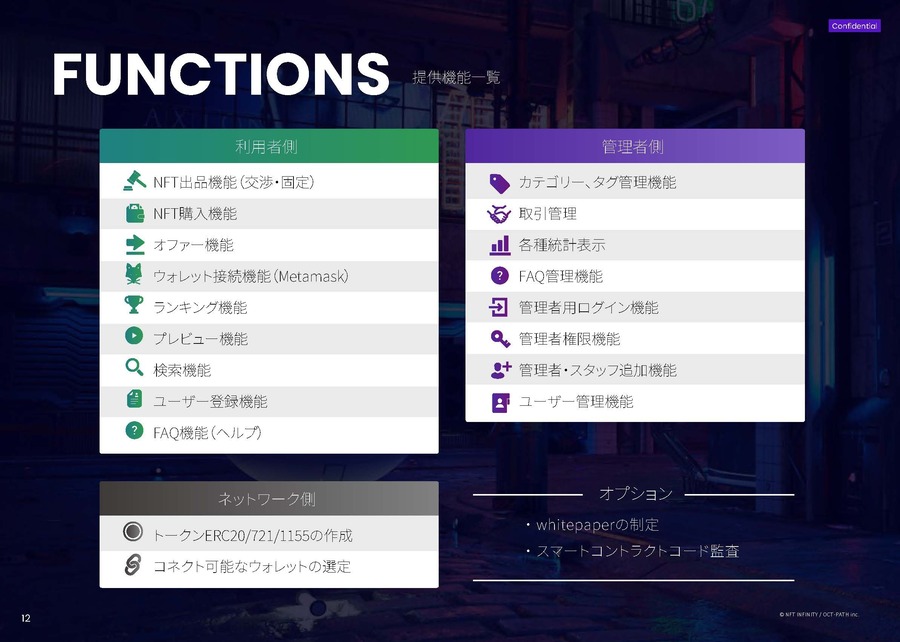Click the ネットワーク側 gray header
This screenshot has height=642, width=900.
[x=268, y=498]
